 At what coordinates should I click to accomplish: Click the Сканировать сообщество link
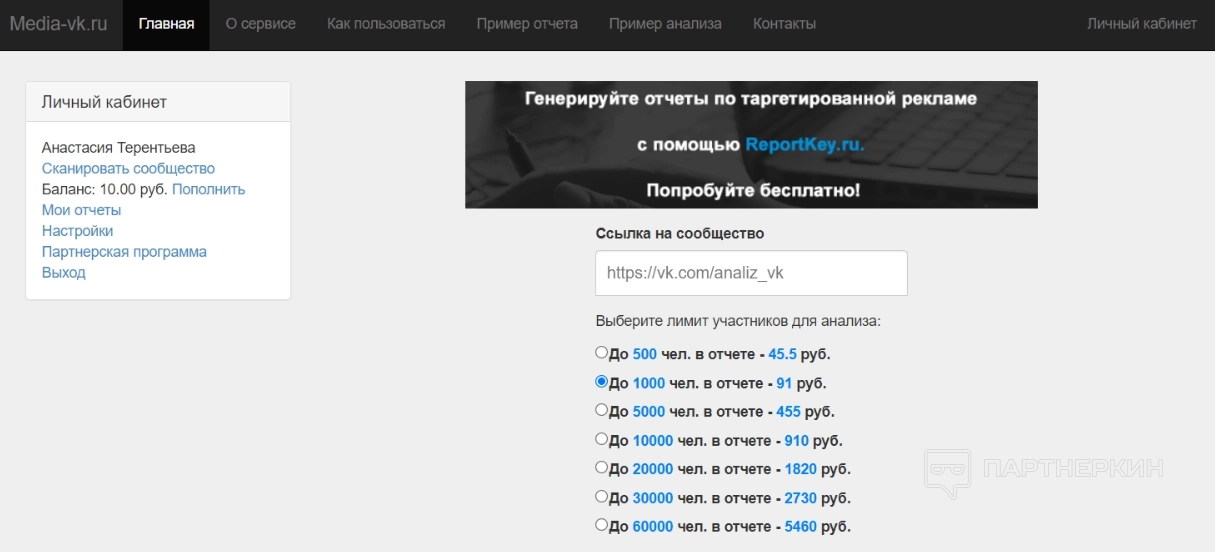[128, 169]
